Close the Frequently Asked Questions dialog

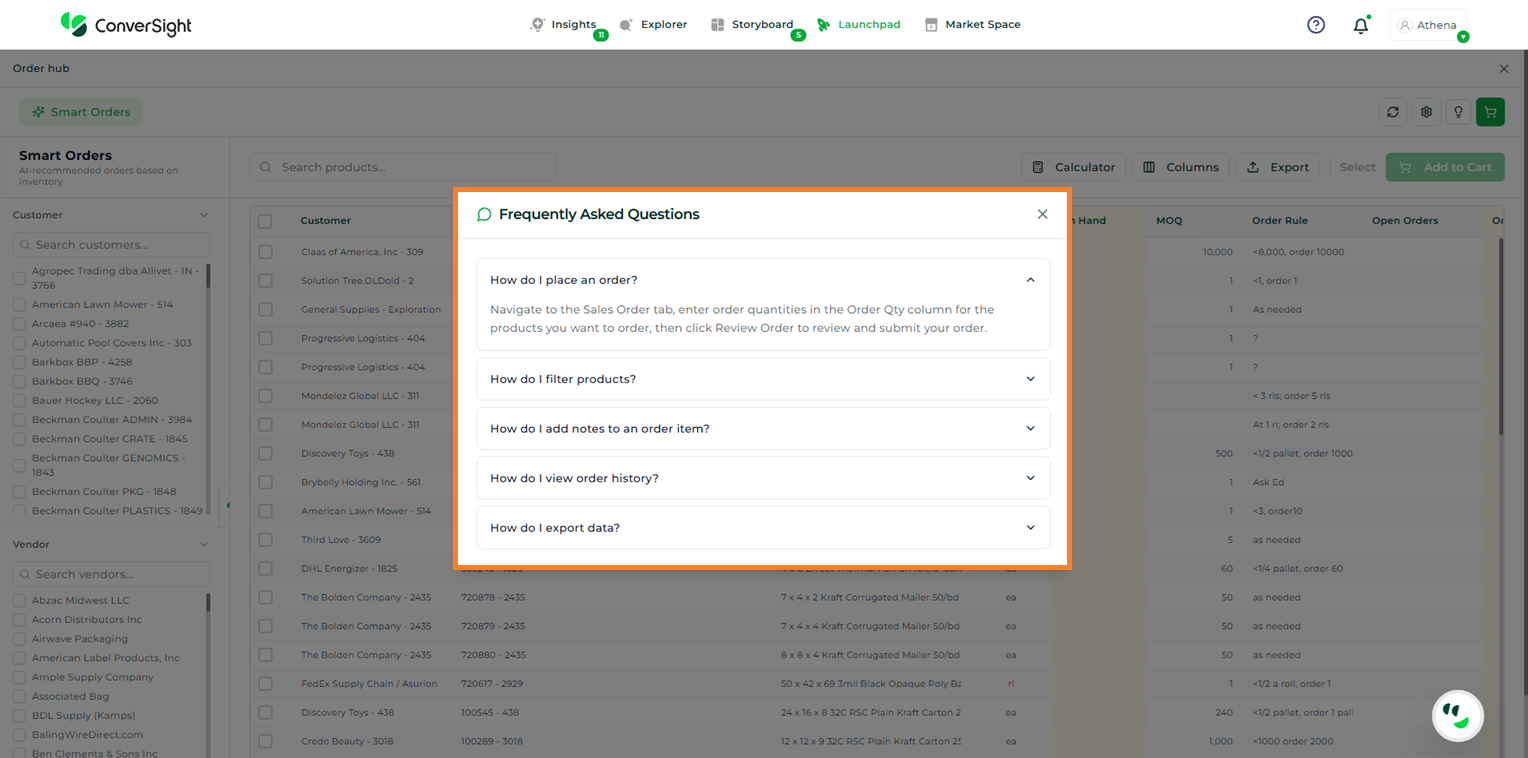click(x=1042, y=214)
